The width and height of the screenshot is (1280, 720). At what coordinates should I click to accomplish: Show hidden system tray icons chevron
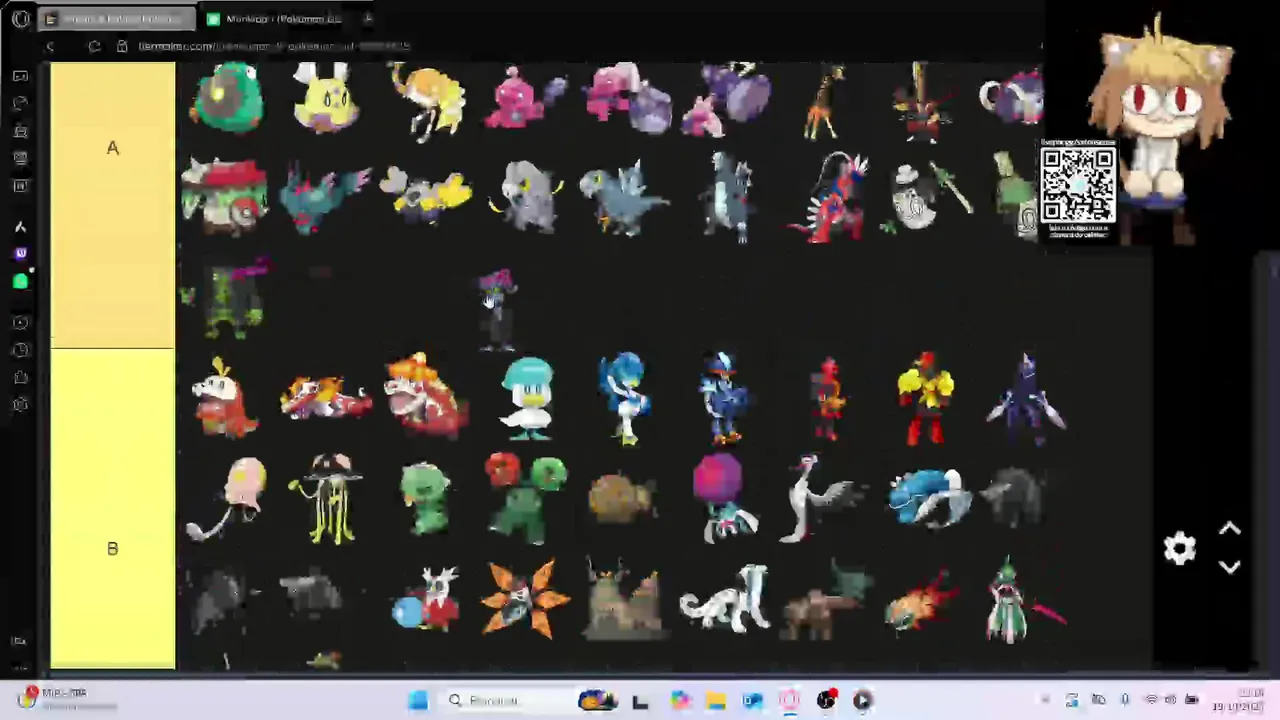click(1046, 700)
